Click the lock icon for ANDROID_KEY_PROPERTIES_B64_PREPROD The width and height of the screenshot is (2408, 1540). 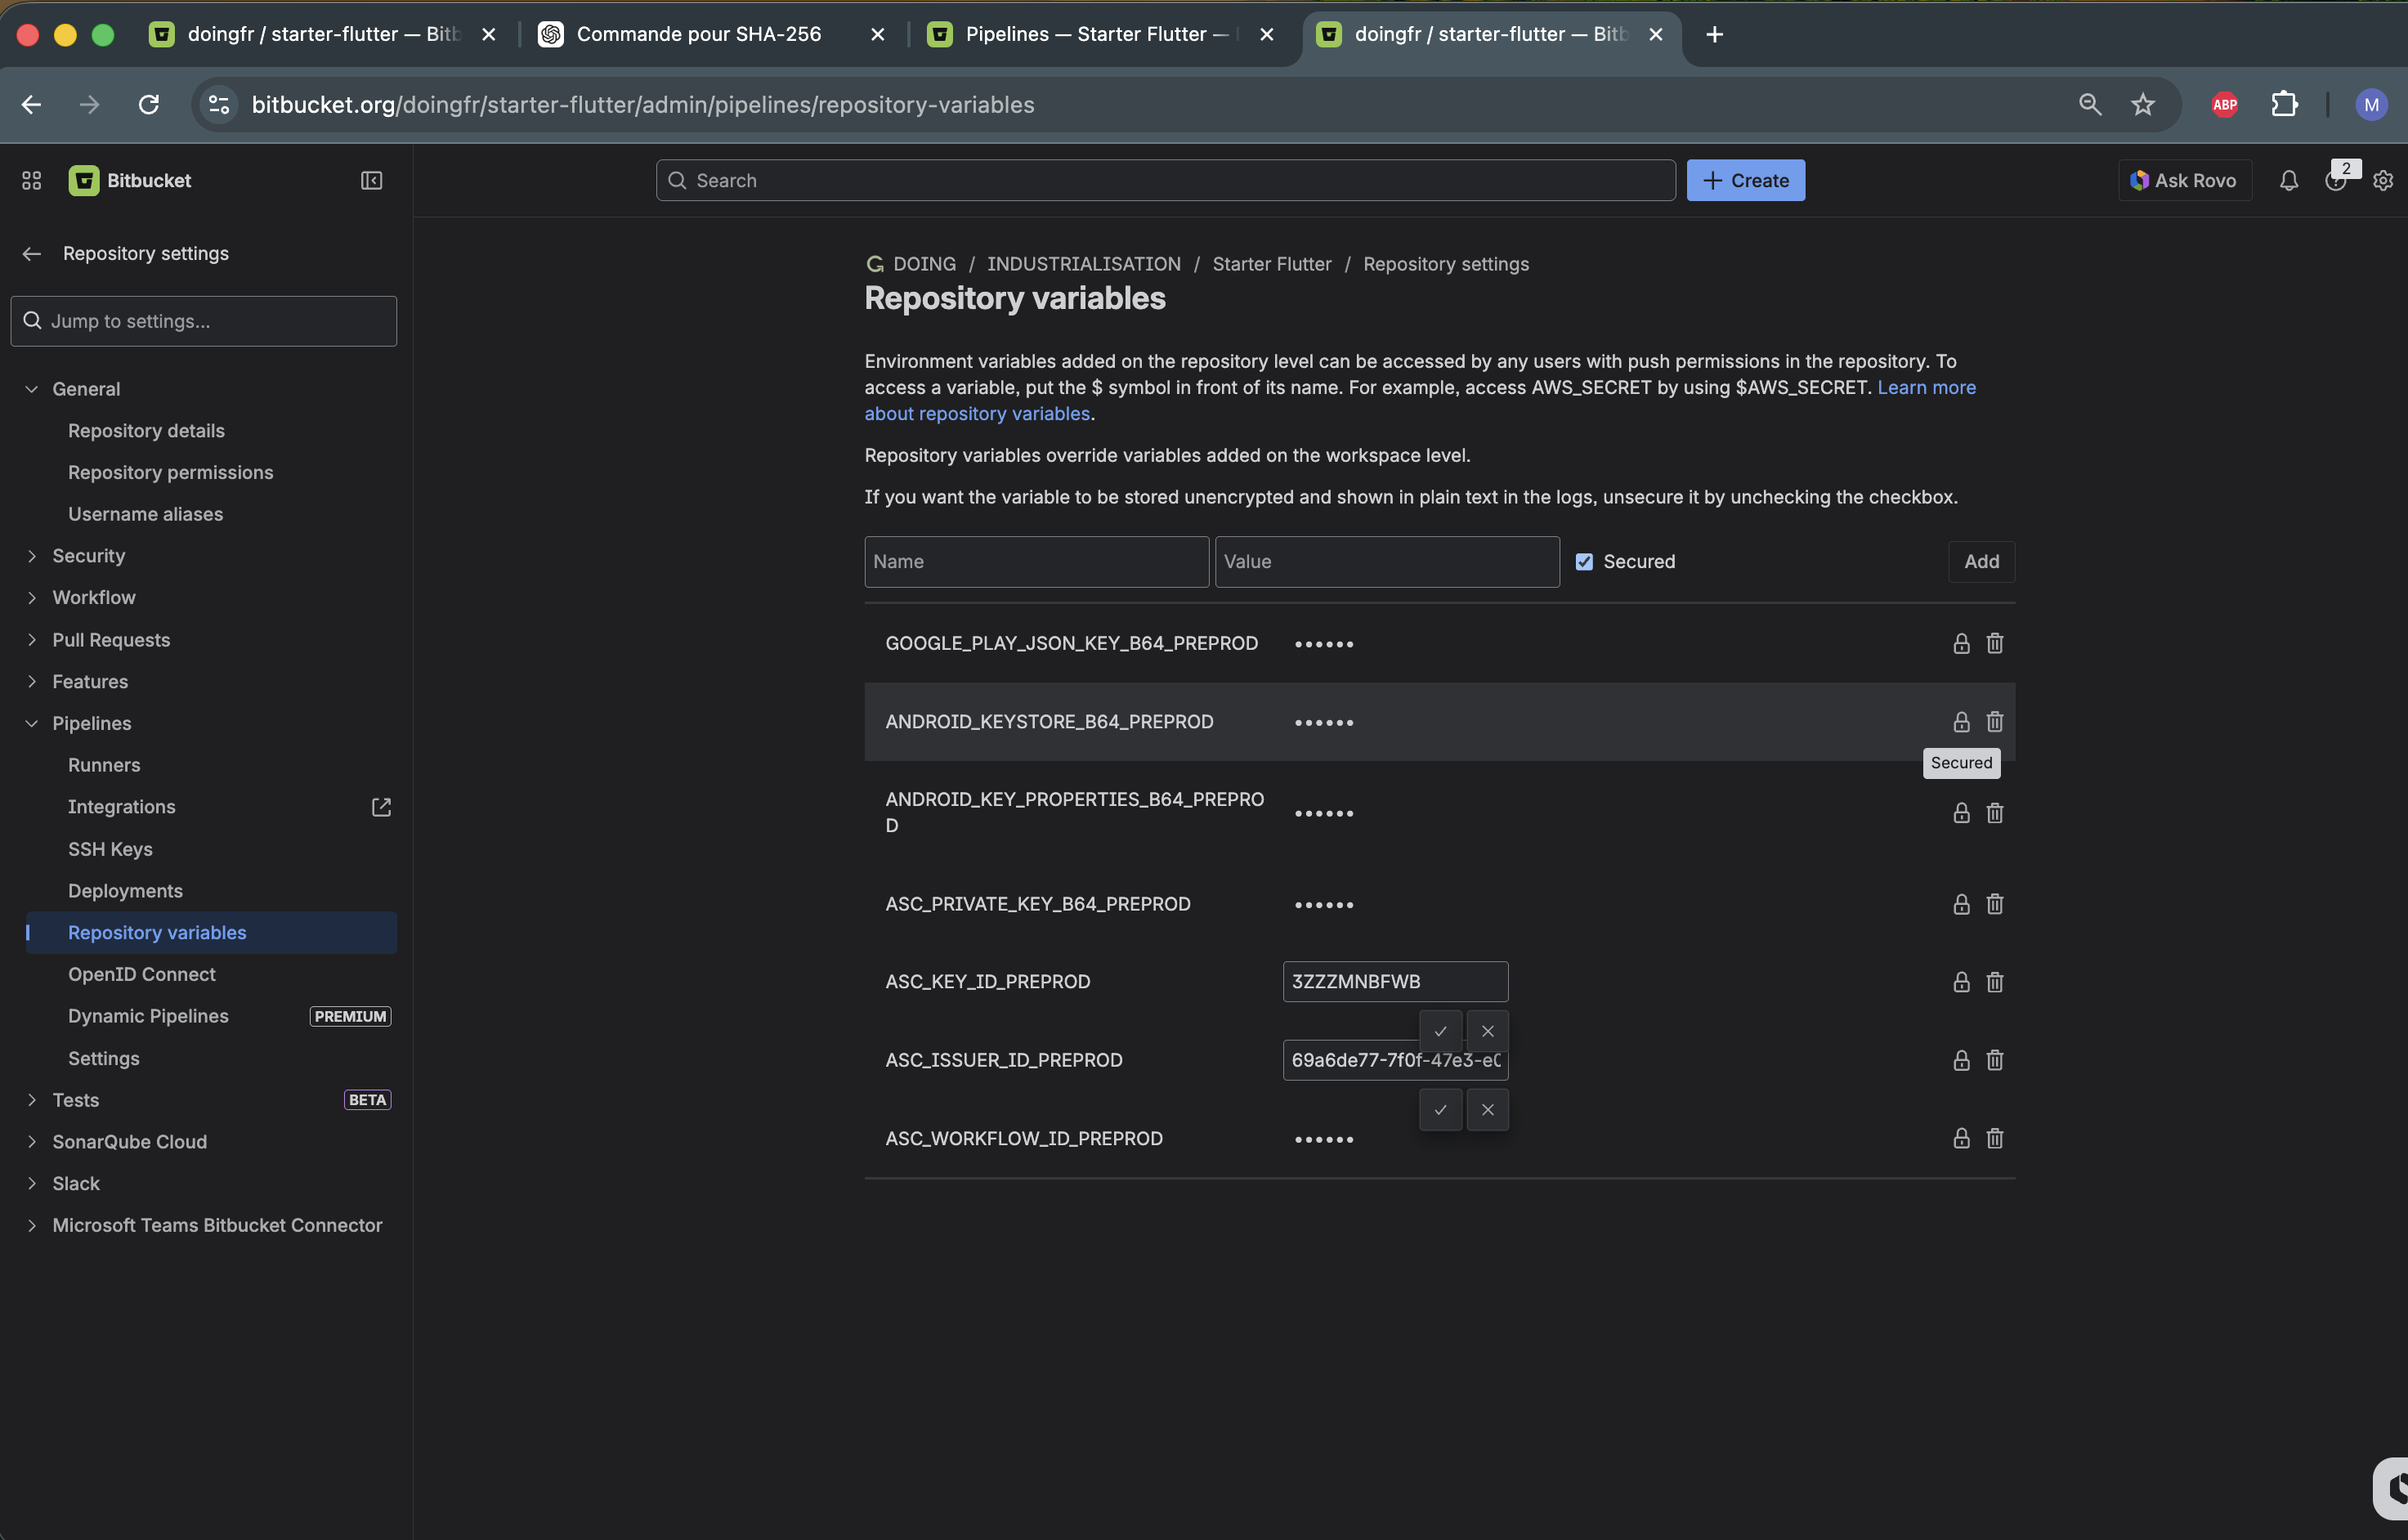[1961, 813]
